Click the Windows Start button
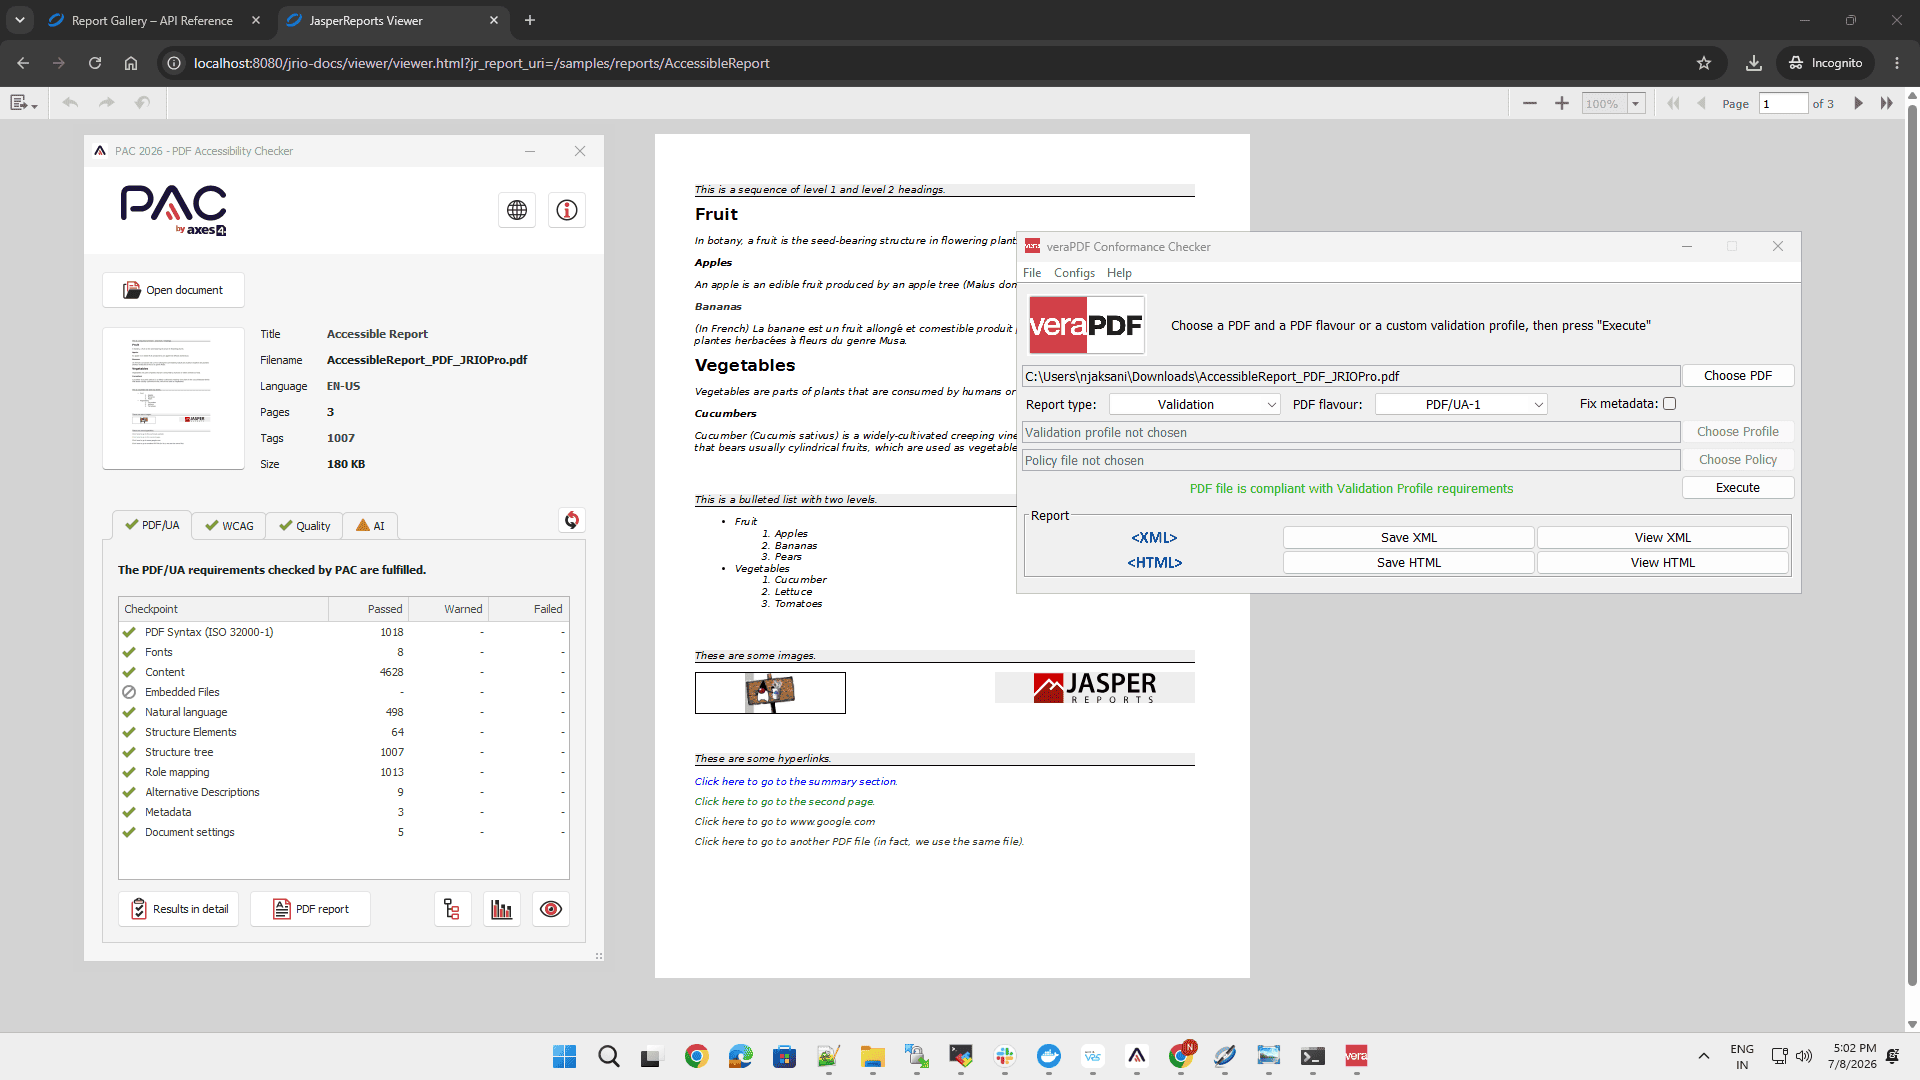This screenshot has height=1080, width=1920. coord(564,1056)
